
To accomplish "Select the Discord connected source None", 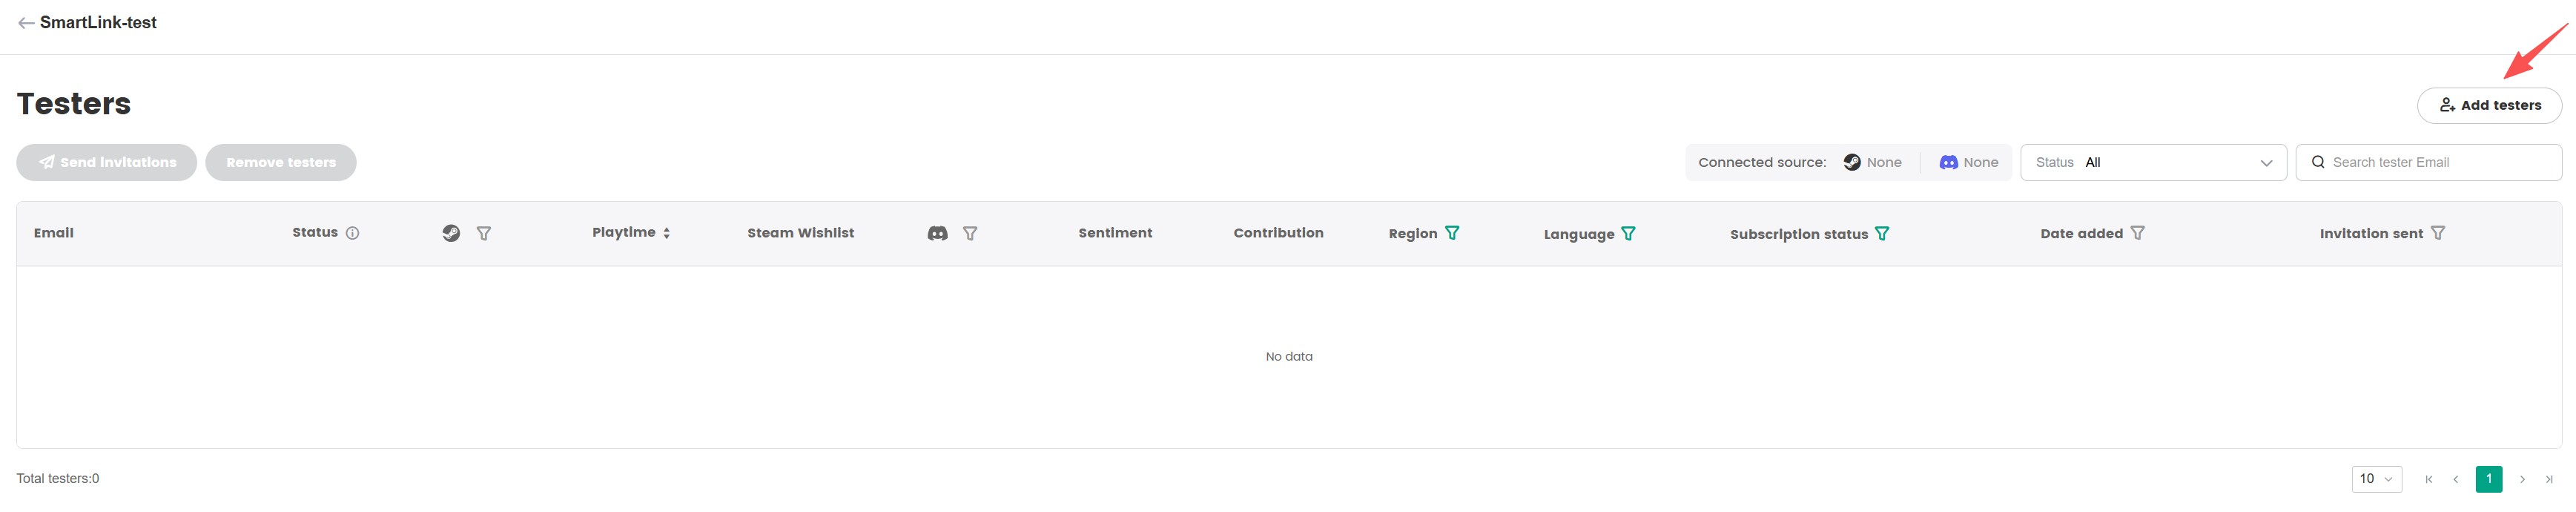I will 1968,162.
